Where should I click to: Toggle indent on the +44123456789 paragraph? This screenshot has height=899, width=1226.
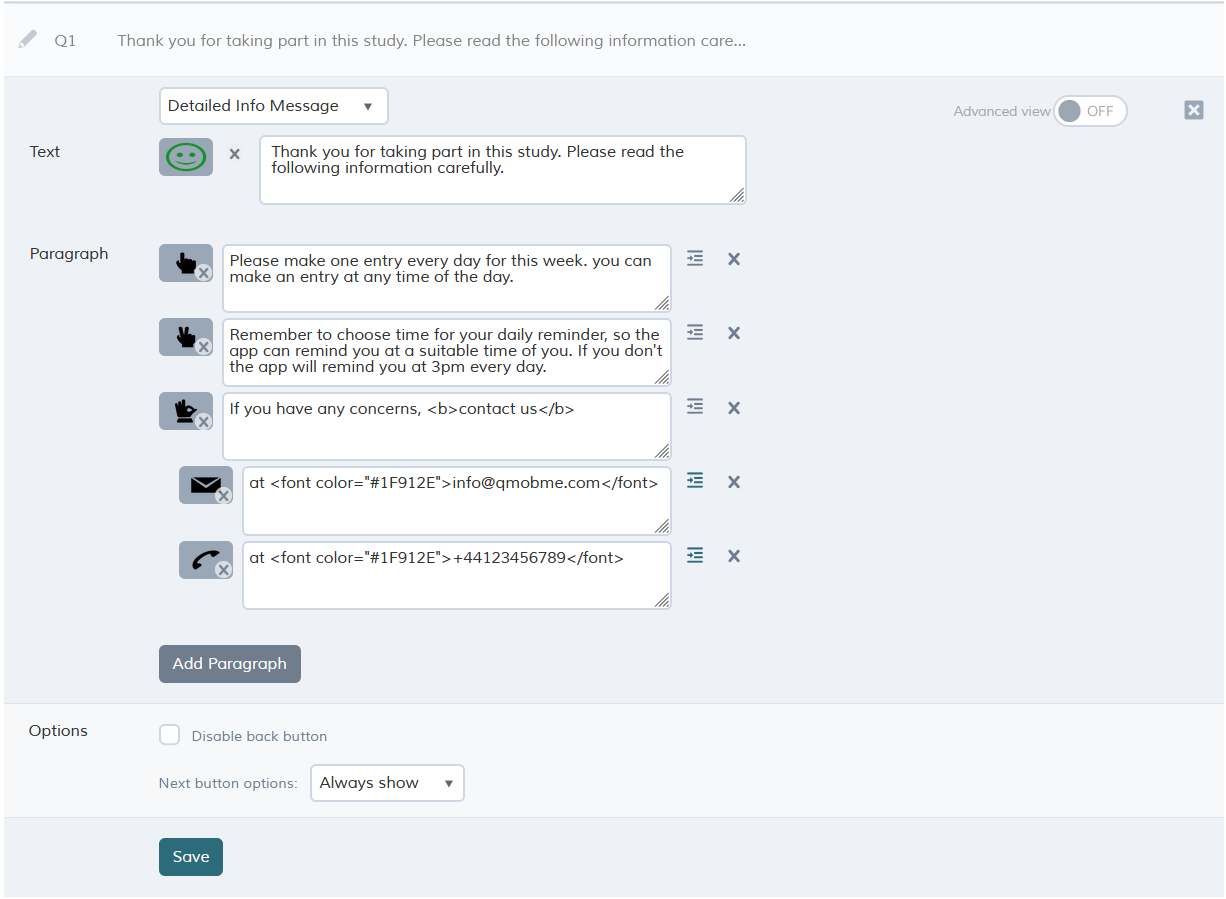pos(695,555)
